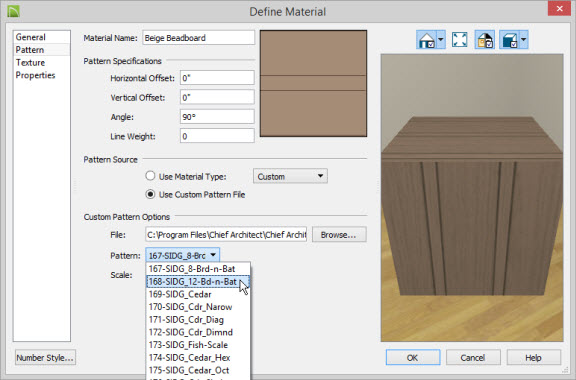
Task: Choose 174-SIDG_Cedar_Hex pattern option
Action: coord(198,358)
